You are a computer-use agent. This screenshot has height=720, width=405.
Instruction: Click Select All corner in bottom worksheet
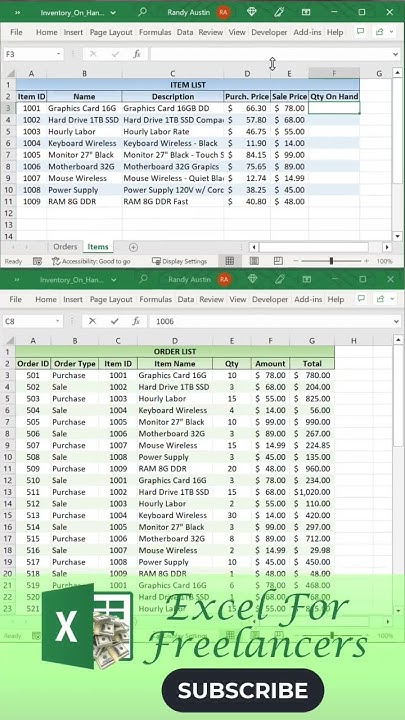(9, 340)
